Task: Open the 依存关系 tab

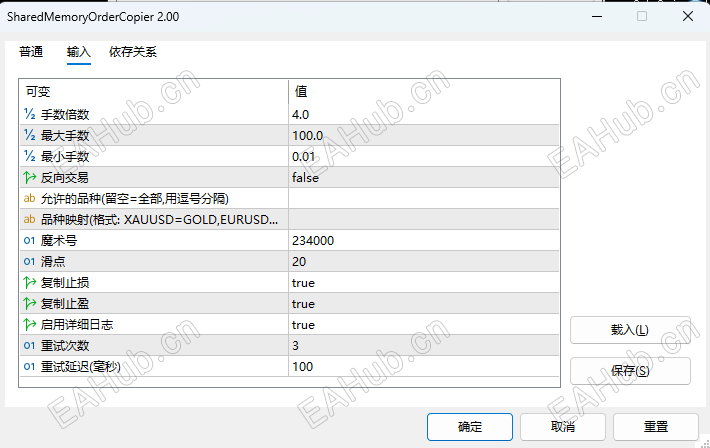Action: click(133, 52)
